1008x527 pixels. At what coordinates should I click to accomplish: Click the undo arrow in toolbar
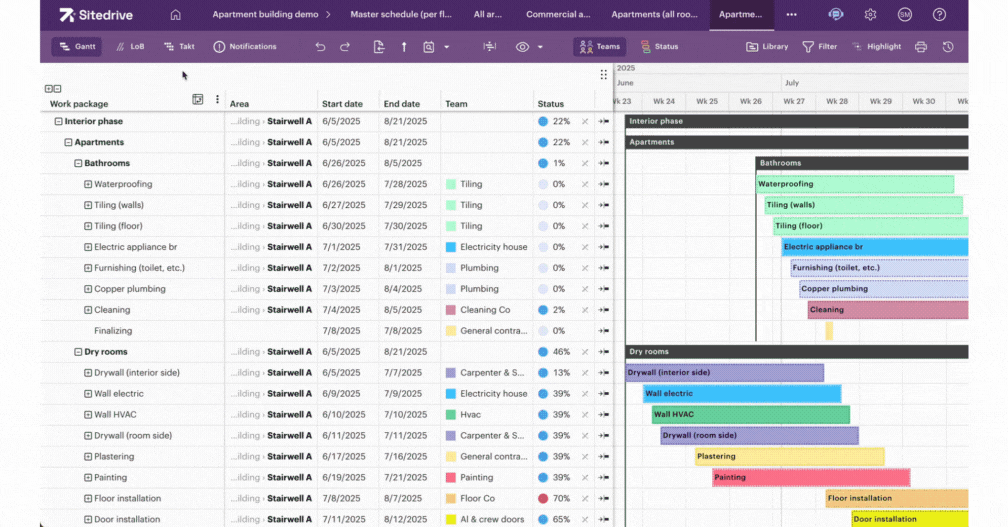click(x=320, y=47)
